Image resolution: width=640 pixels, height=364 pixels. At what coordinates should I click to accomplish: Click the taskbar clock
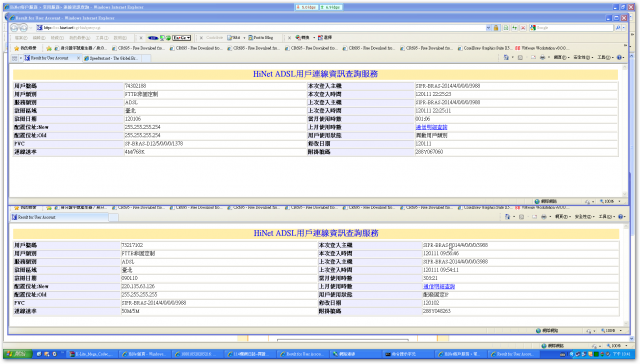[x=622, y=354]
